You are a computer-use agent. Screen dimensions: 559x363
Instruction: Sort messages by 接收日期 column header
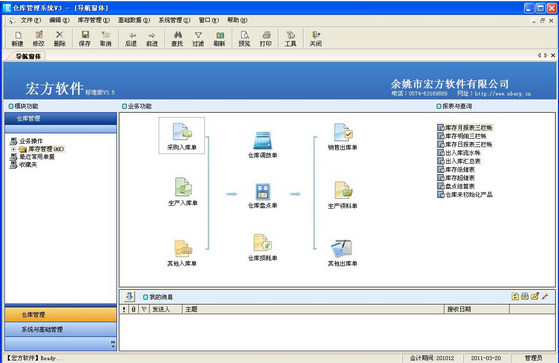[x=477, y=309]
